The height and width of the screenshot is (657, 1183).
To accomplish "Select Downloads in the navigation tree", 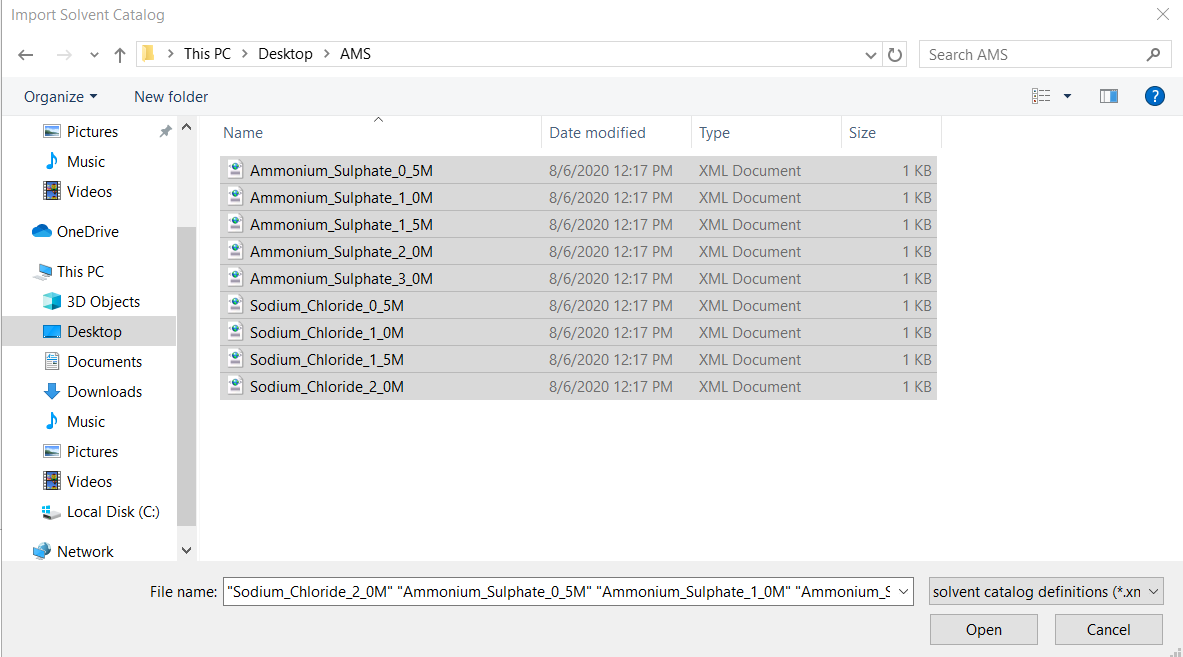I will tap(104, 391).
